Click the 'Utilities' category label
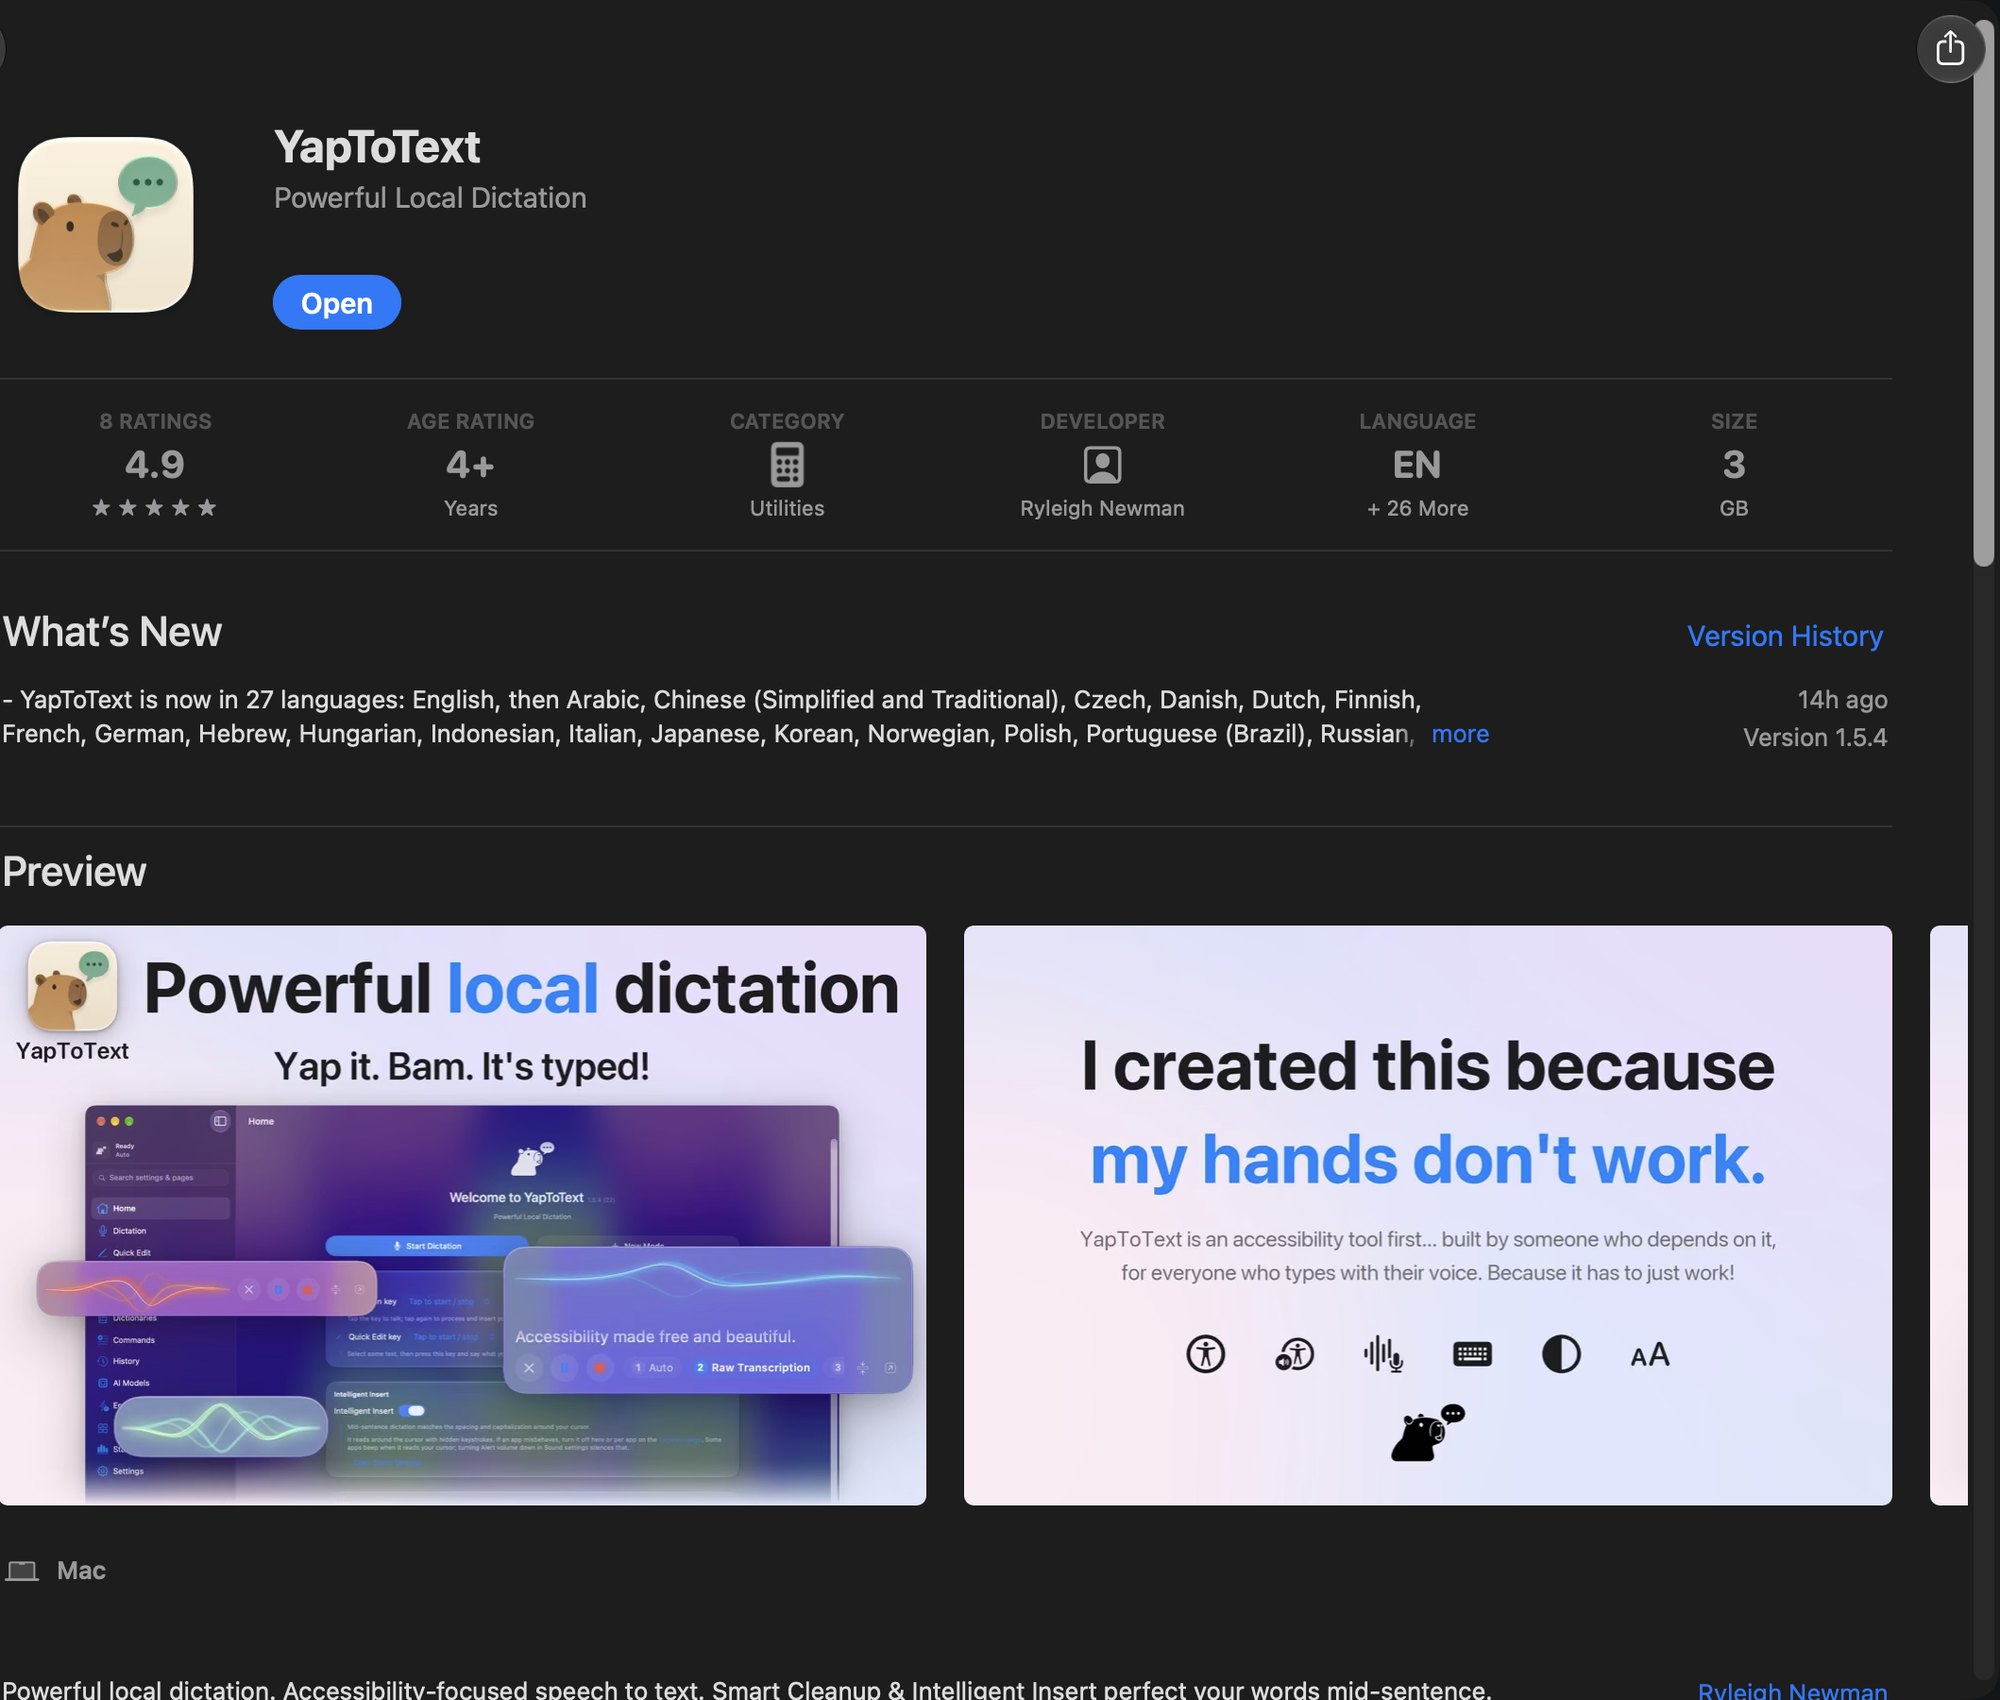 [x=787, y=508]
